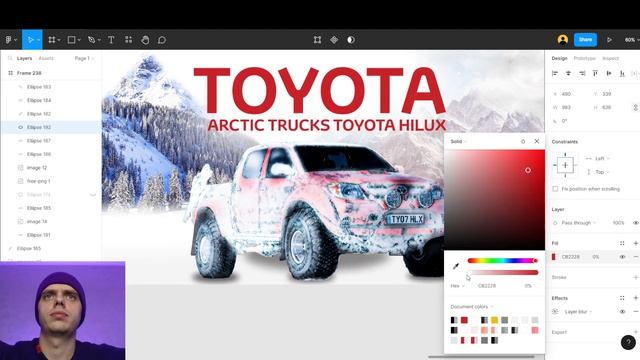Enable Fix position when scrolling checkbox

coord(555,189)
